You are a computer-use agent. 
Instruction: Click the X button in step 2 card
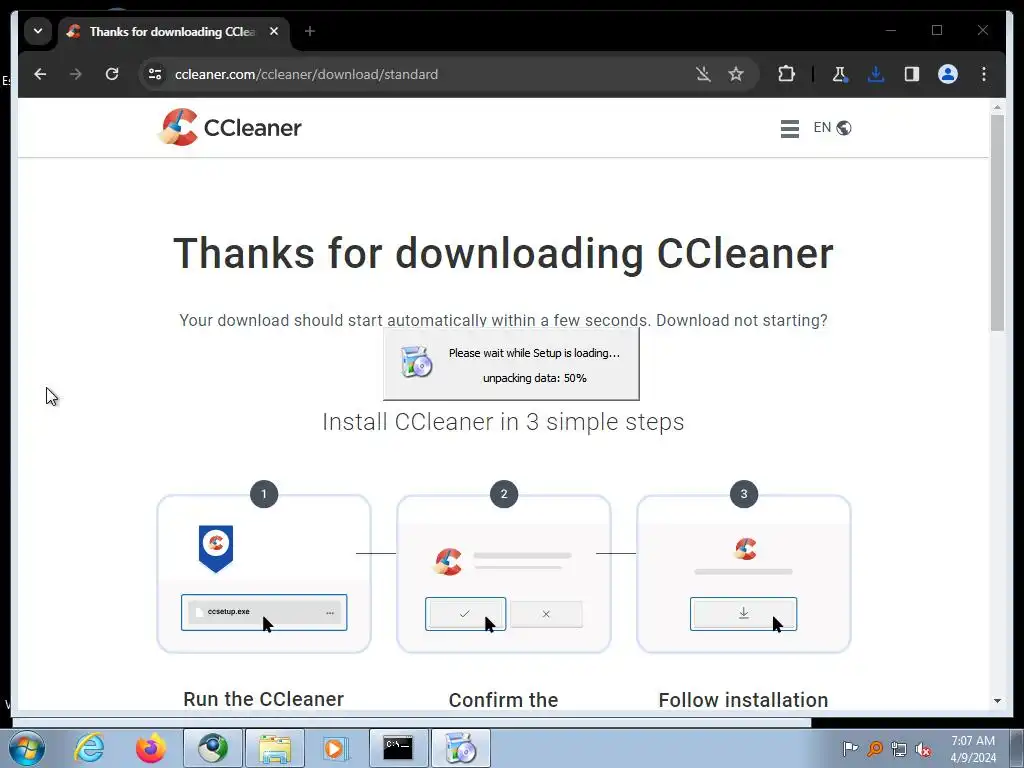click(x=546, y=614)
